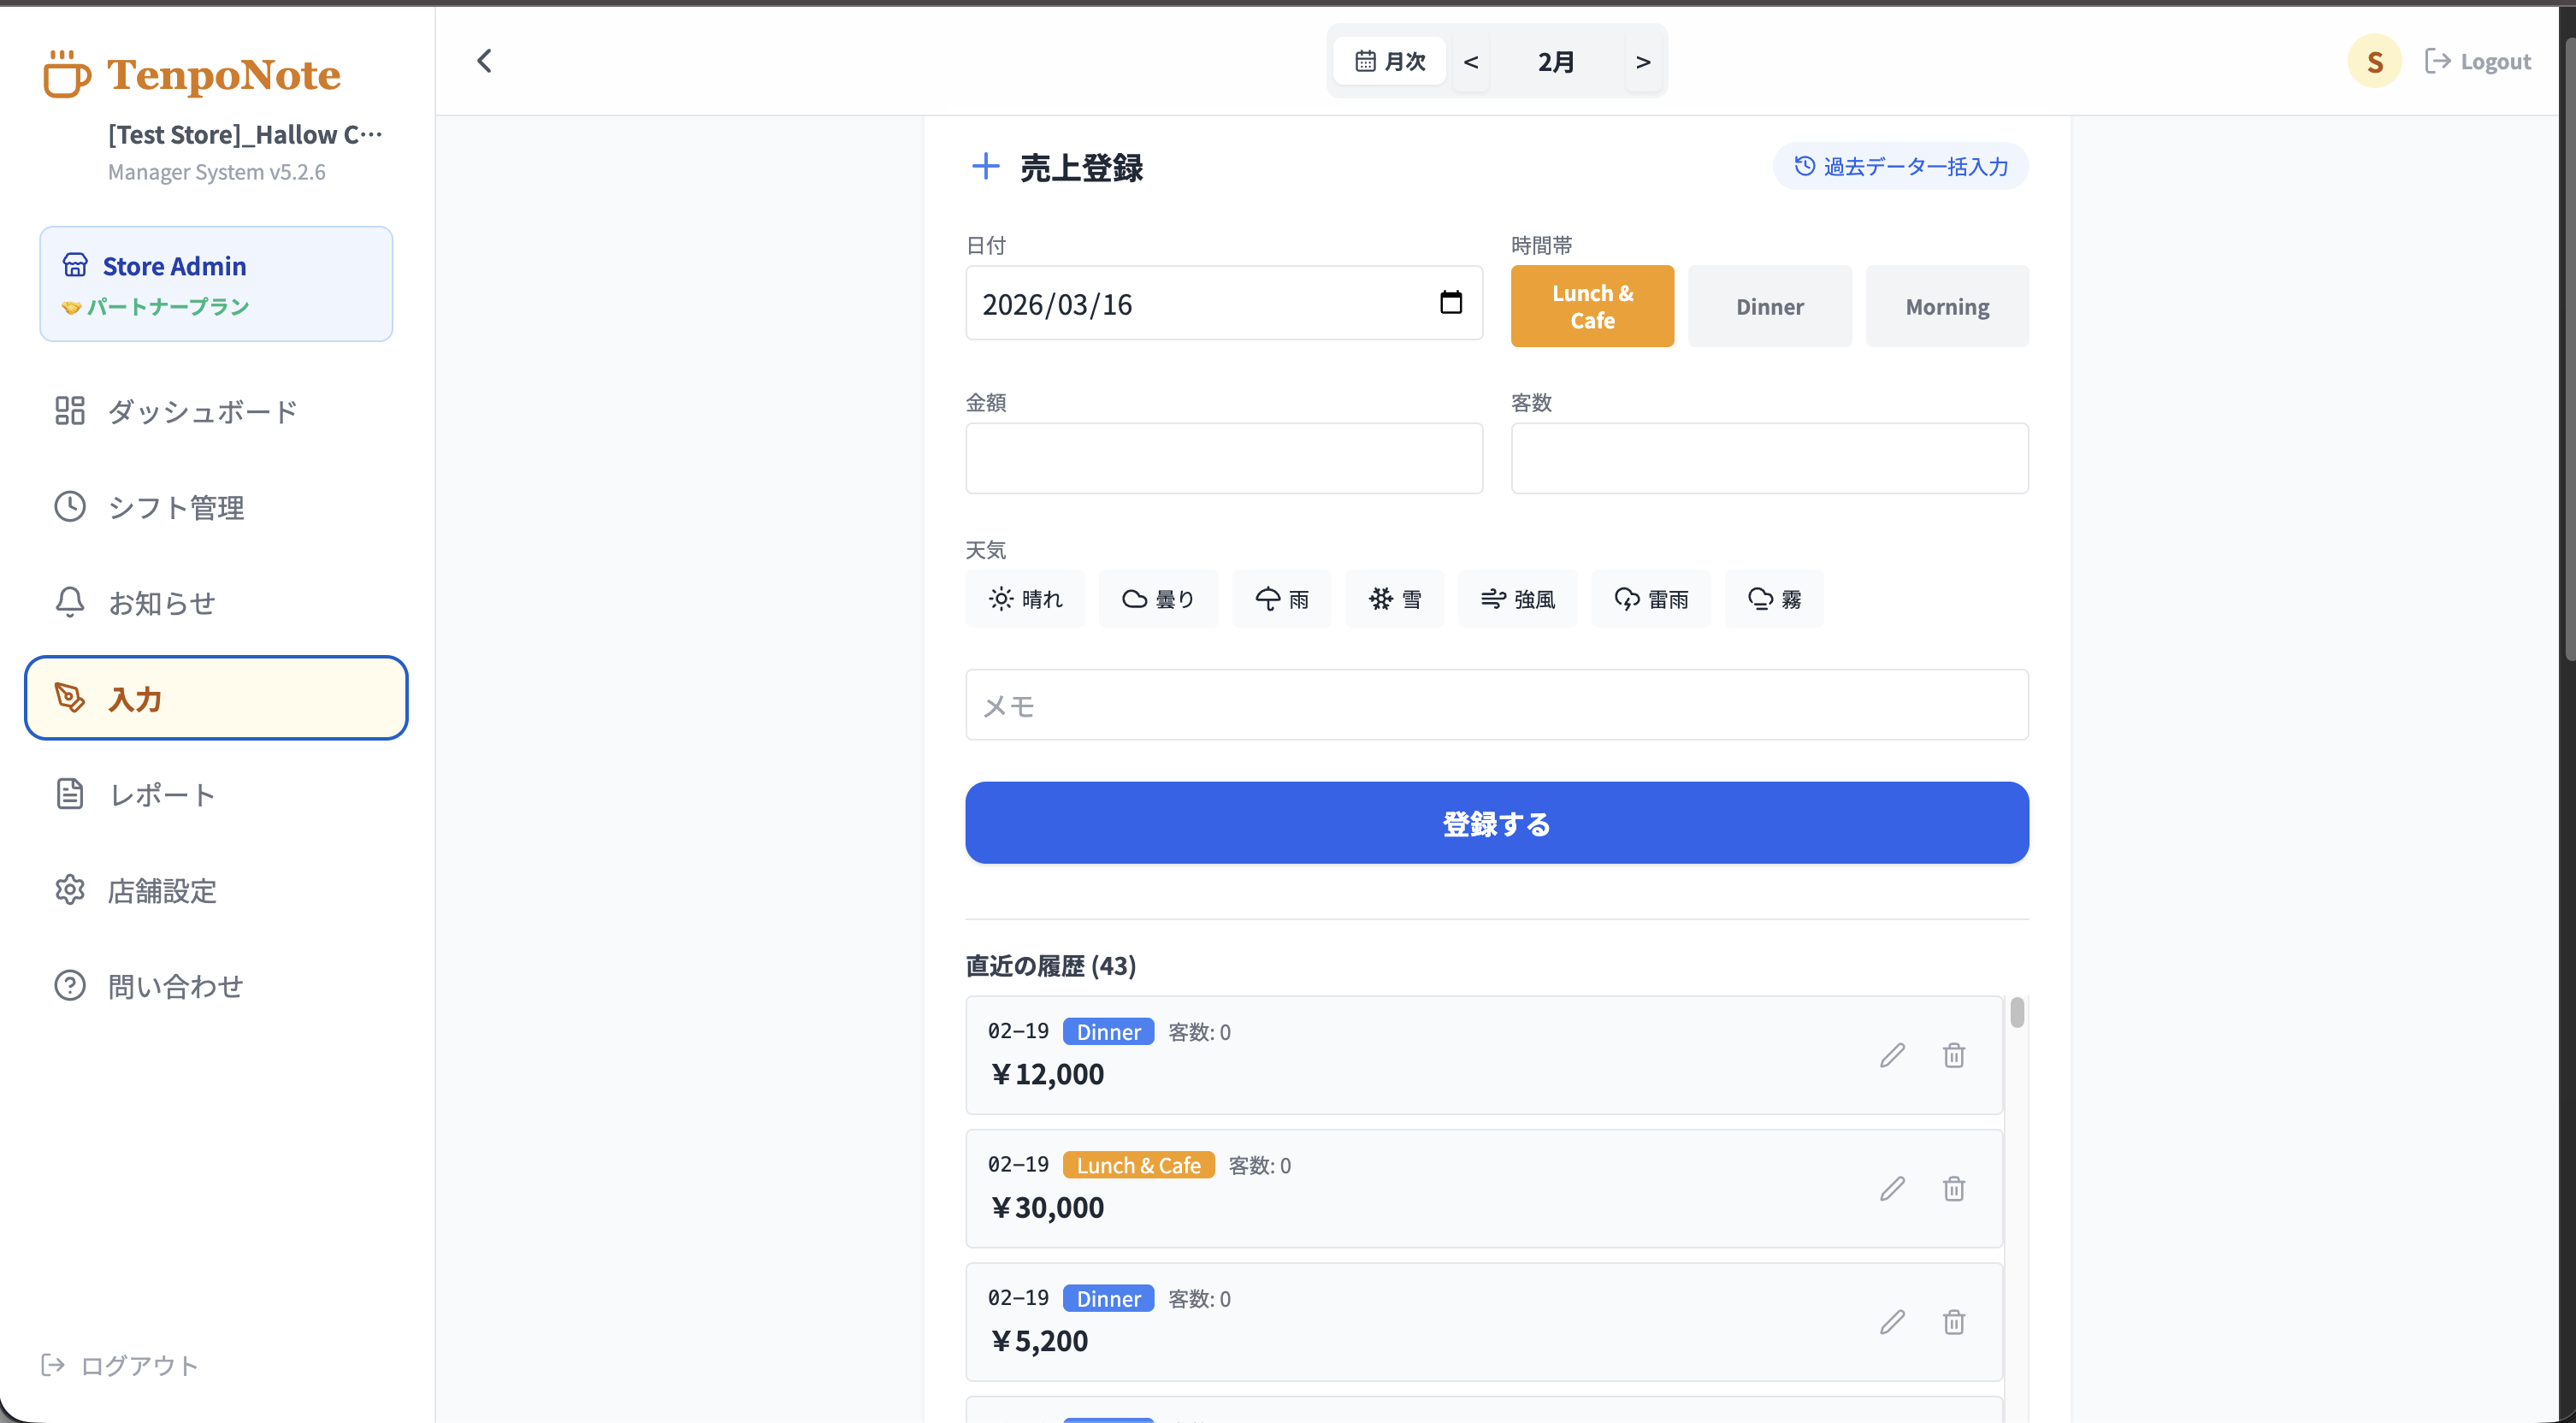This screenshot has width=2576, height=1423.
Task: Open お知らせ notifications in sidebar
Action: pyautogui.click(x=216, y=603)
